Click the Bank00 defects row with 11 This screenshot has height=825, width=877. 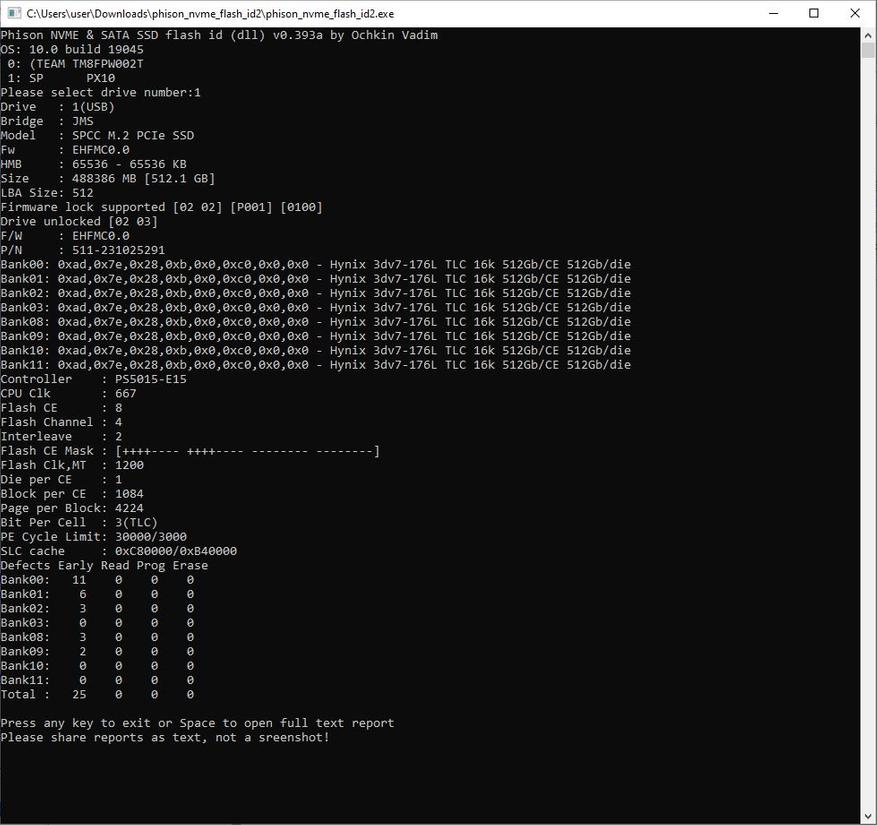[97, 580]
